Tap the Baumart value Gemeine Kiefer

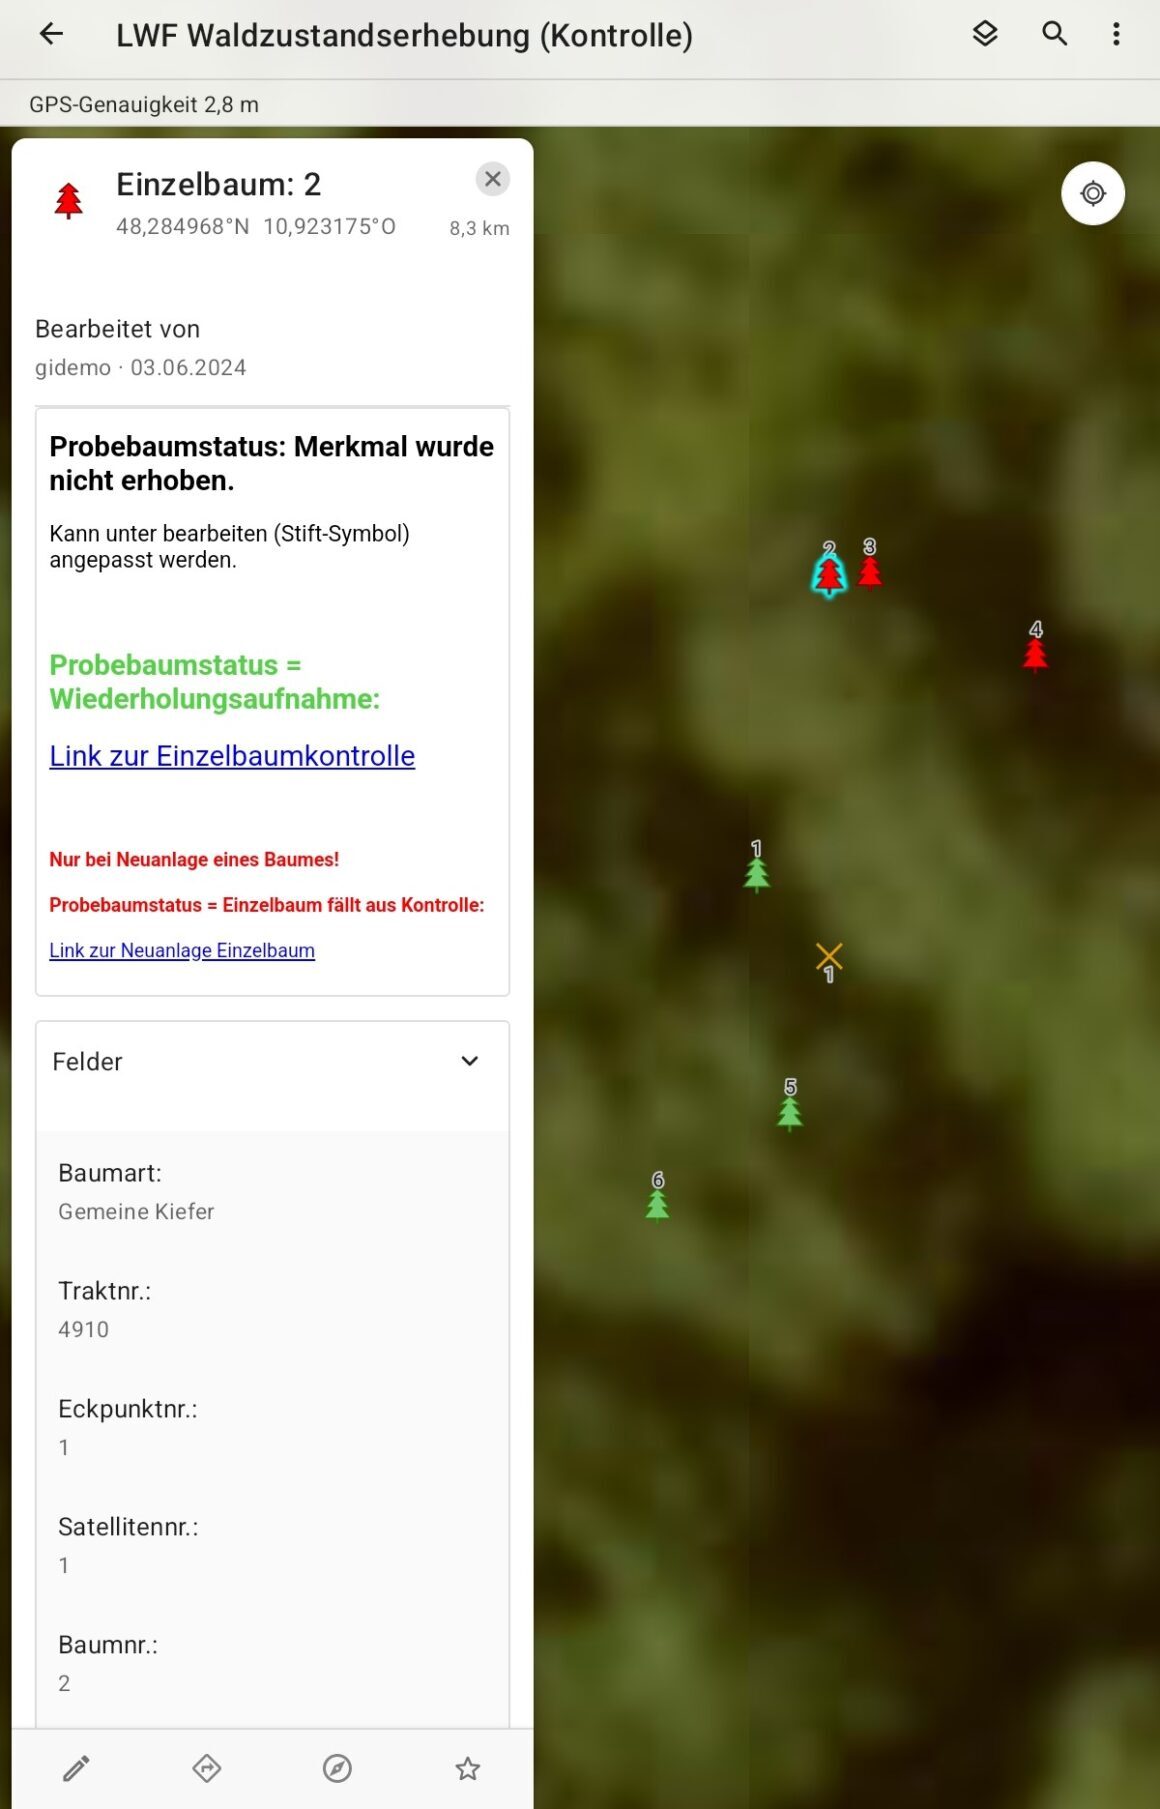pos(136,1211)
